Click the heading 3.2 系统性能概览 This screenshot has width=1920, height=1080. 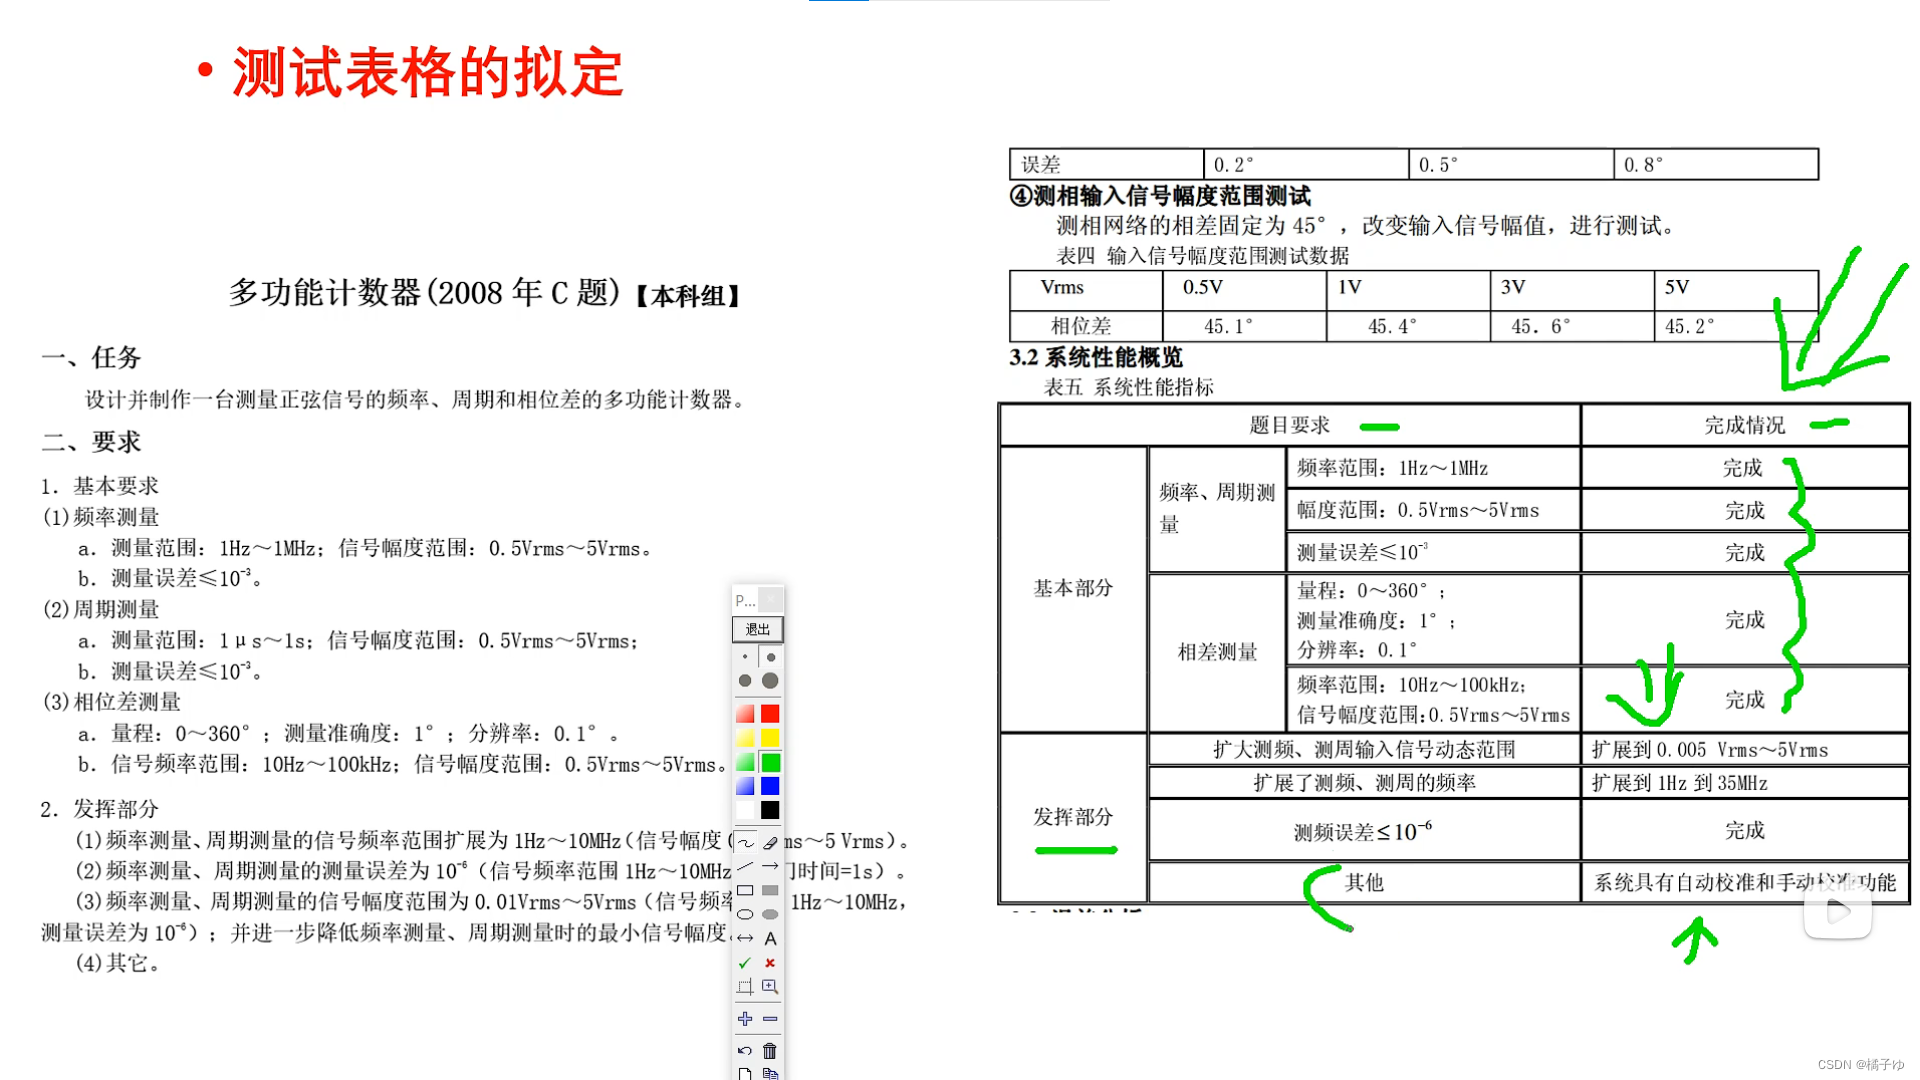click(1096, 357)
